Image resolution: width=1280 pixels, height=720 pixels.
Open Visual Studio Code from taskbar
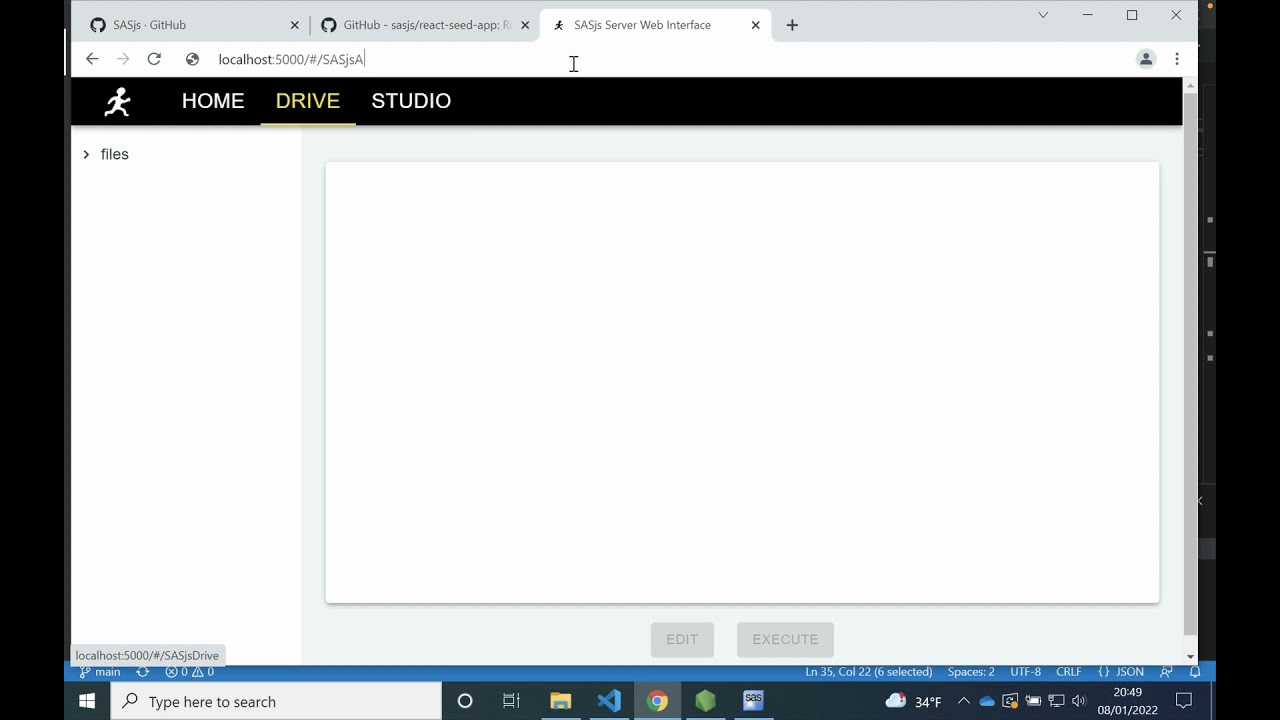tap(609, 701)
